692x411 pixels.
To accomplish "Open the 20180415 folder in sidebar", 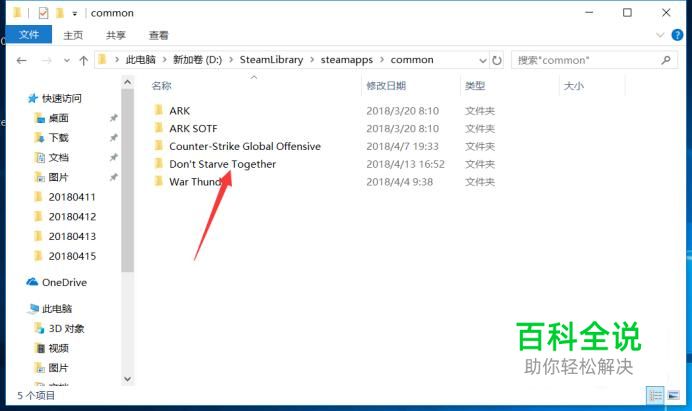I will (x=72, y=256).
